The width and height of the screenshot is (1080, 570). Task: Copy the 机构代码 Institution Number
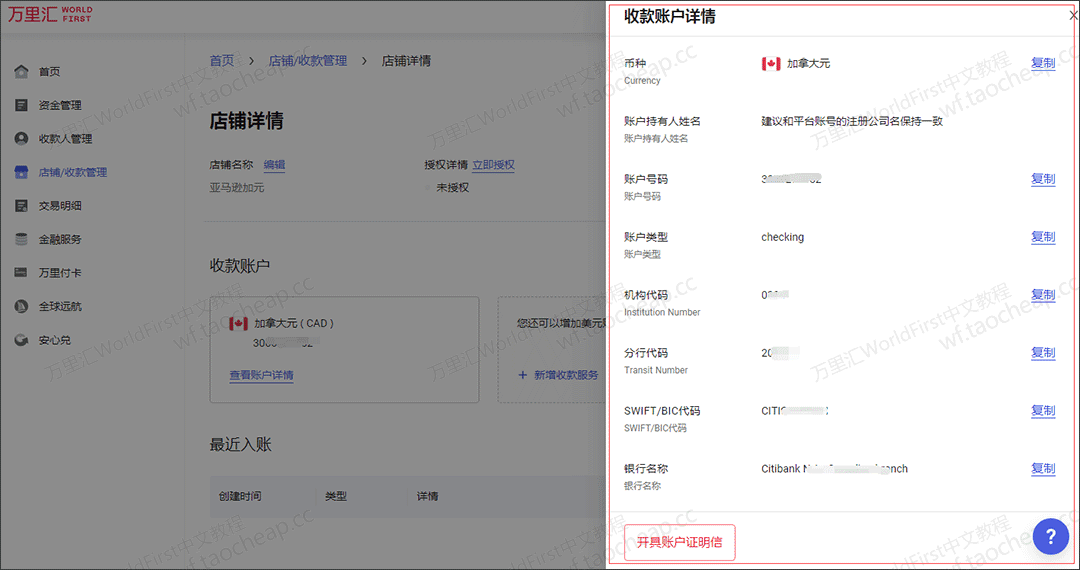click(1043, 295)
